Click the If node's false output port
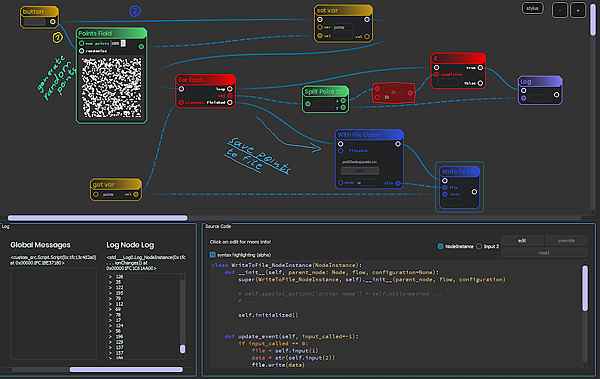This screenshot has width=600, height=379. pyautogui.click(x=480, y=83)
